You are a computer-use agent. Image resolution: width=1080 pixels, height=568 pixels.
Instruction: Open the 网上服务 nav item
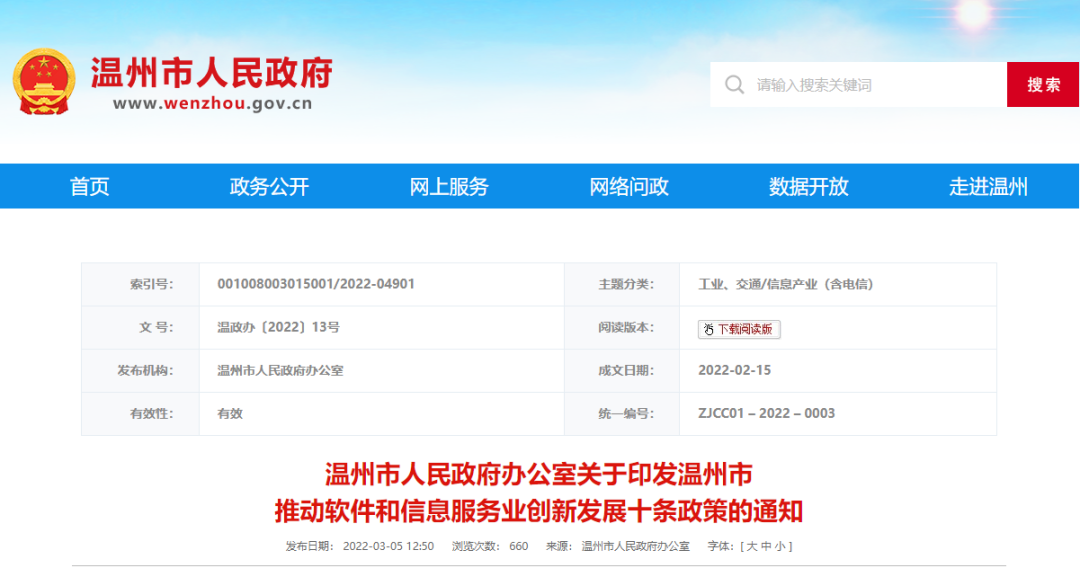[x=449, y=187]
